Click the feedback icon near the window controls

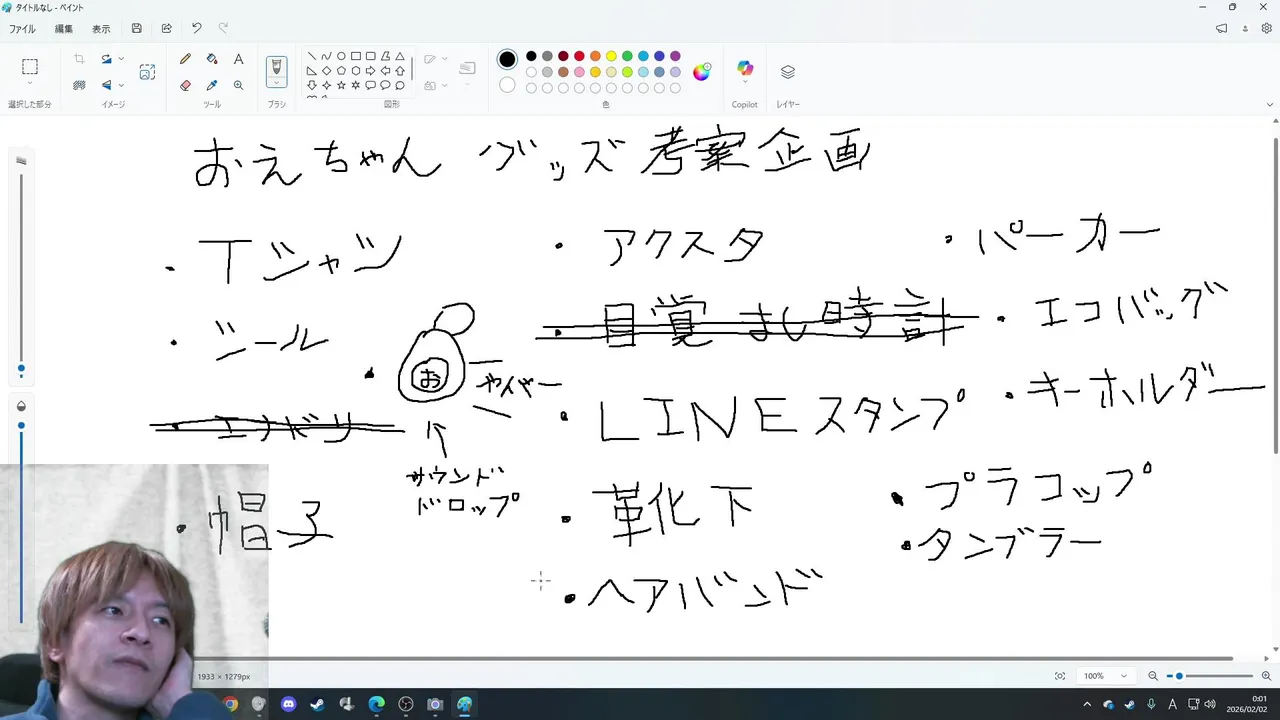click(1221, 29)
